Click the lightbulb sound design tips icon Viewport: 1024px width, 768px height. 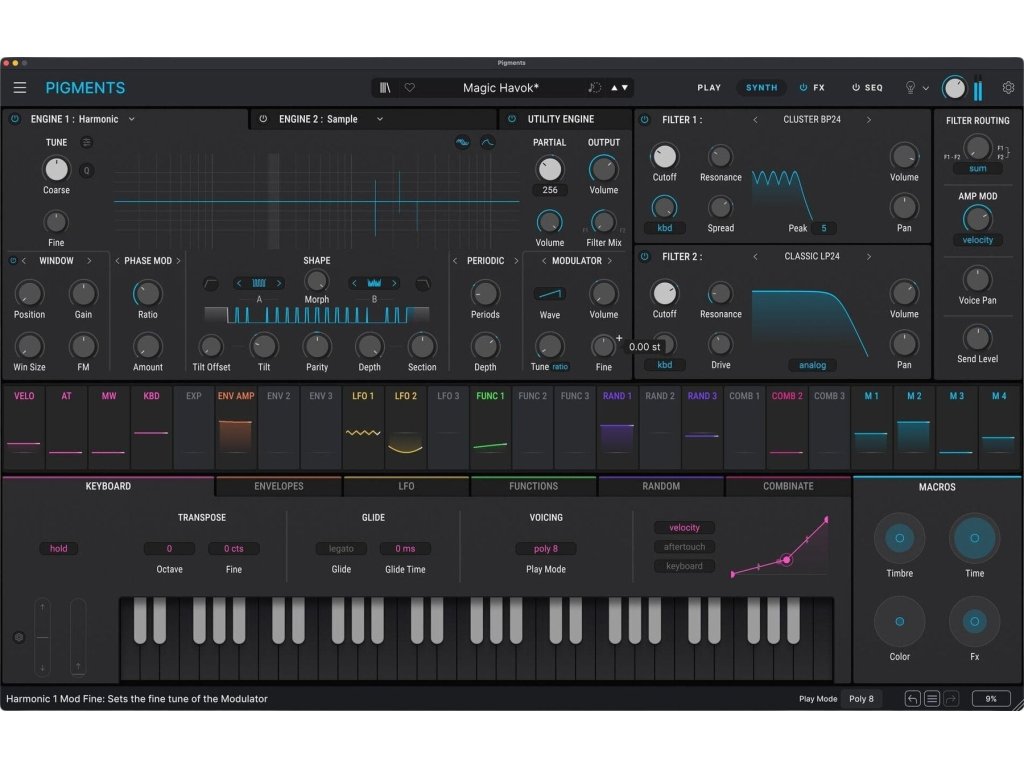click(910, 88)
